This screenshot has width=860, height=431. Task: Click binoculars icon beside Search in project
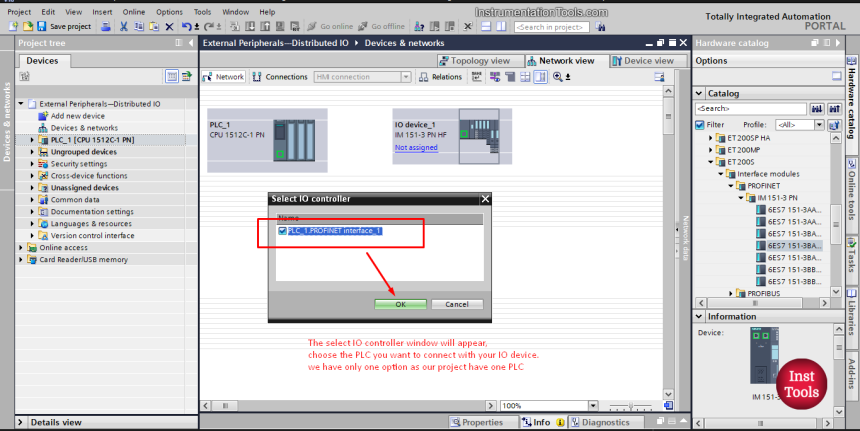(x=601, y=26)
